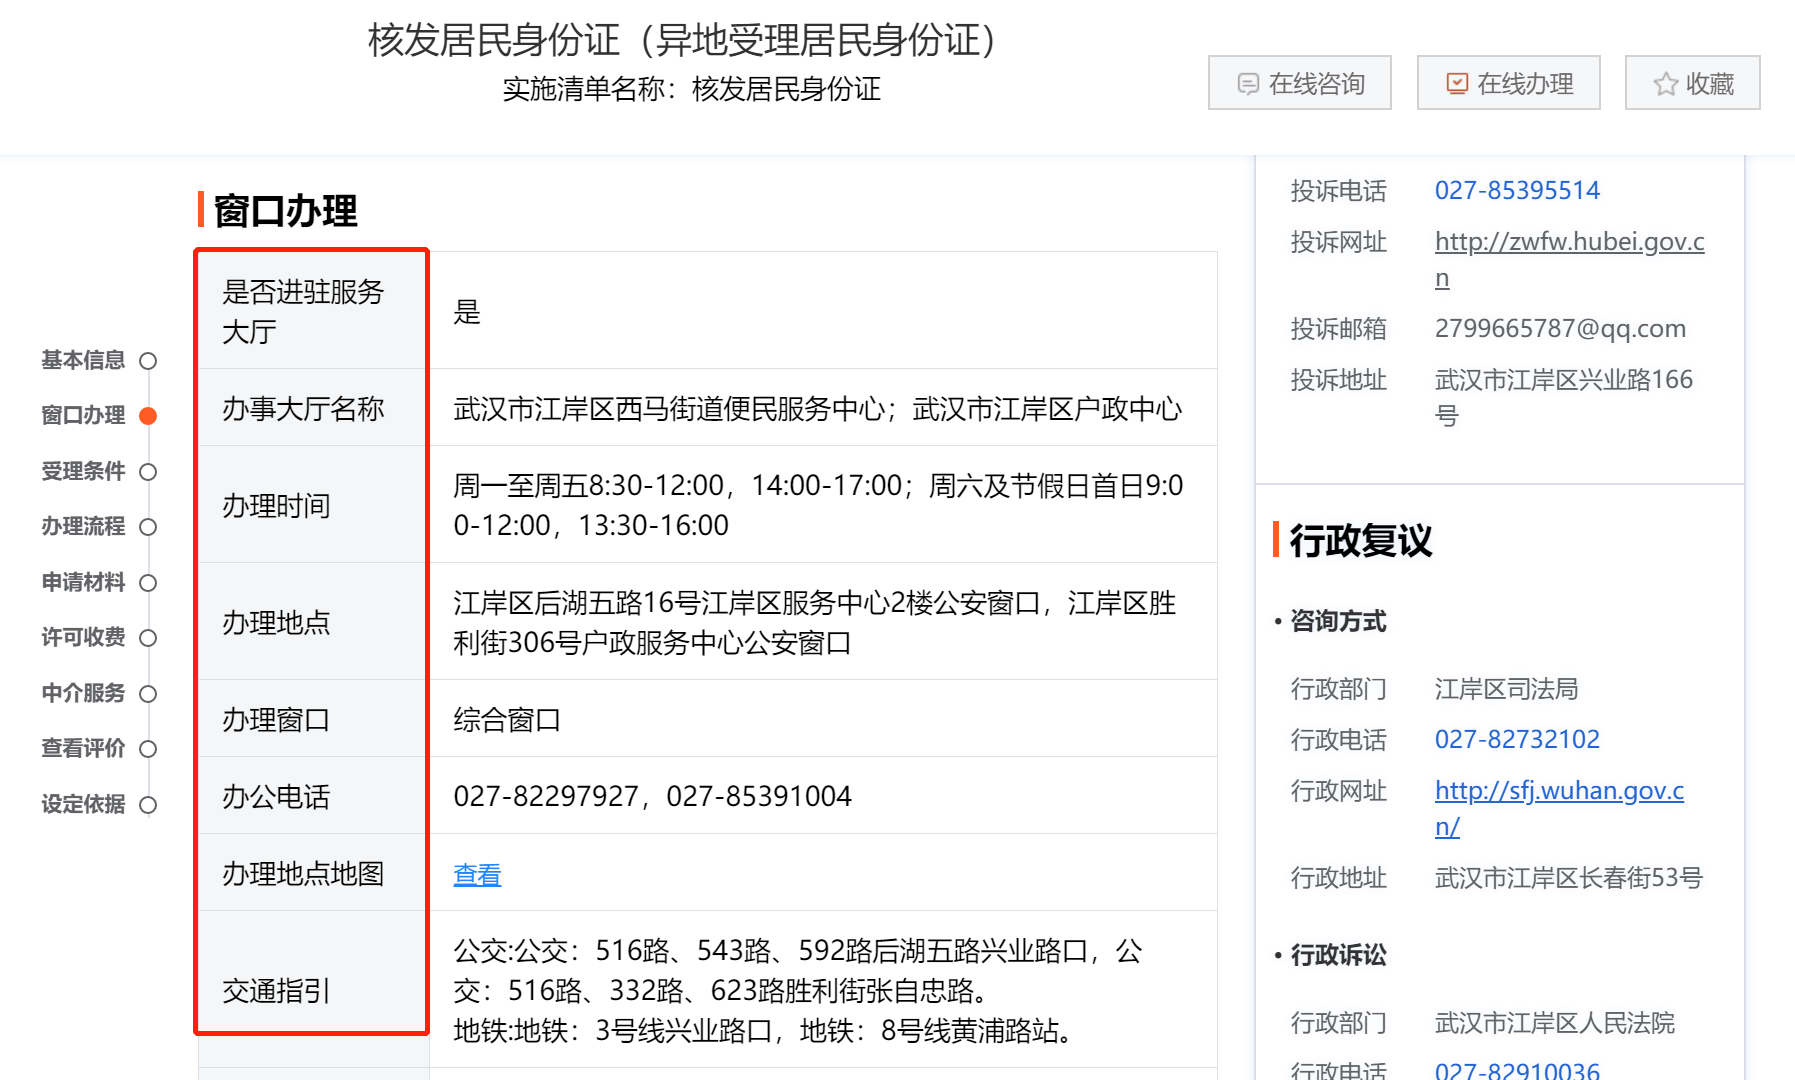
Task: Click the 基本信息 circle marker
Action: pos(148,361)
